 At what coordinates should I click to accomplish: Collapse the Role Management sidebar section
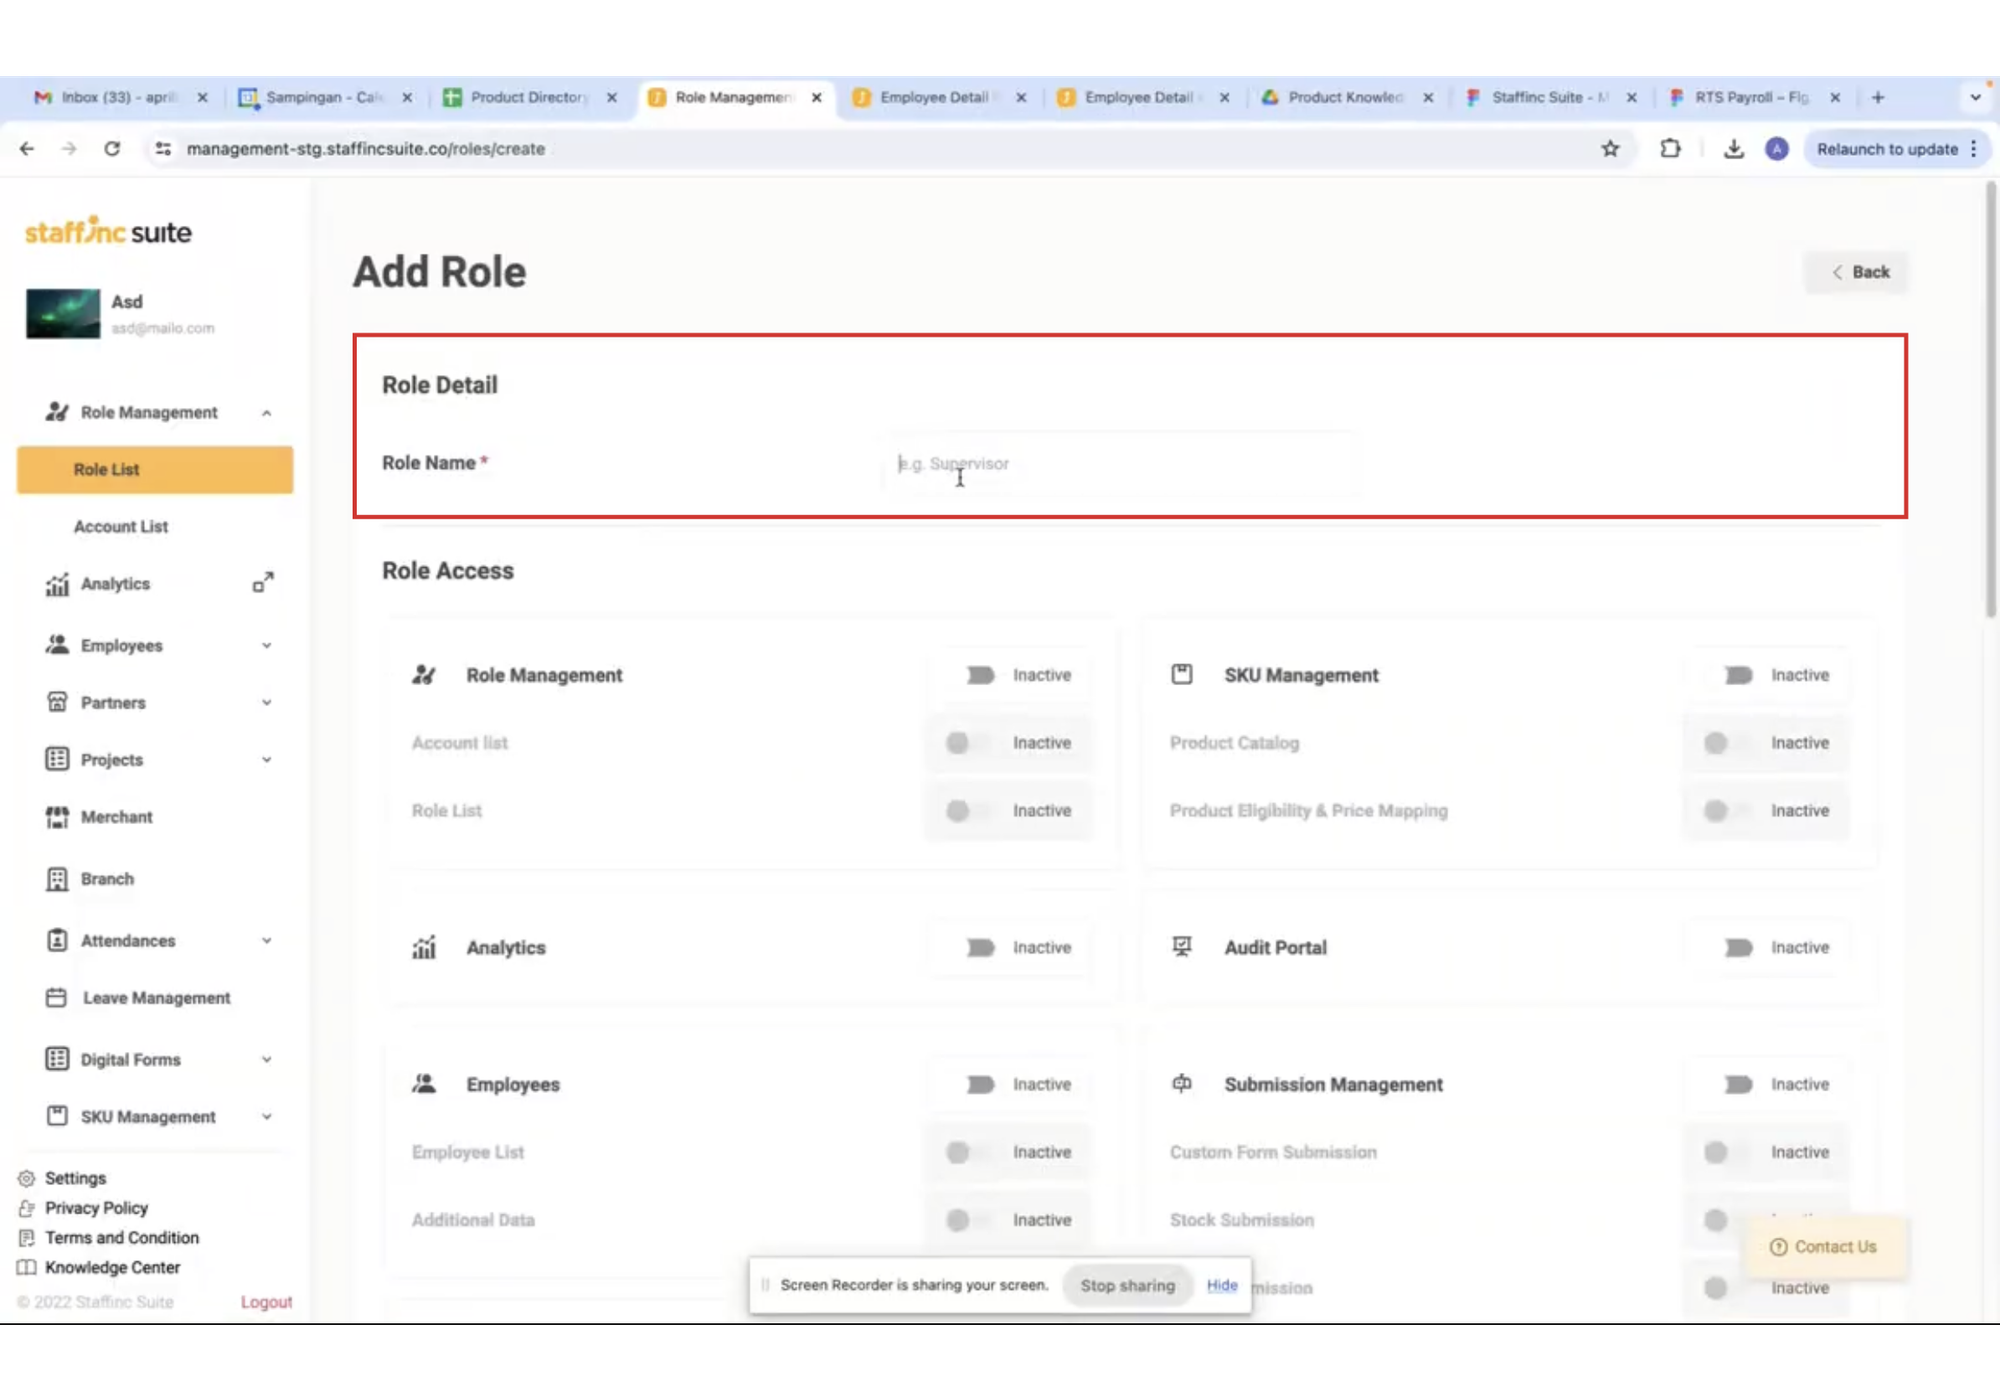267,413
